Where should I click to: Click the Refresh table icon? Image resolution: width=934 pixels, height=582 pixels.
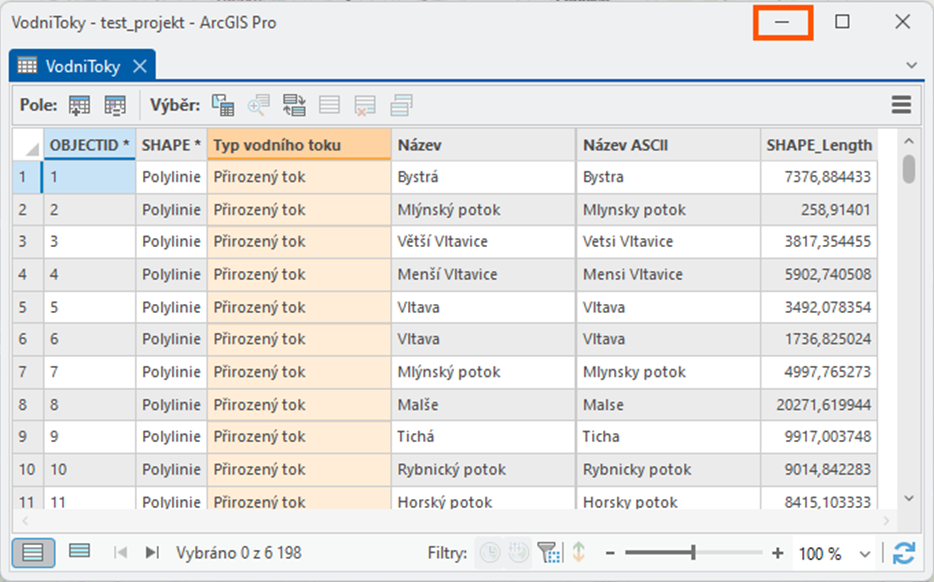pyautogui.click(x=904, y=553)
